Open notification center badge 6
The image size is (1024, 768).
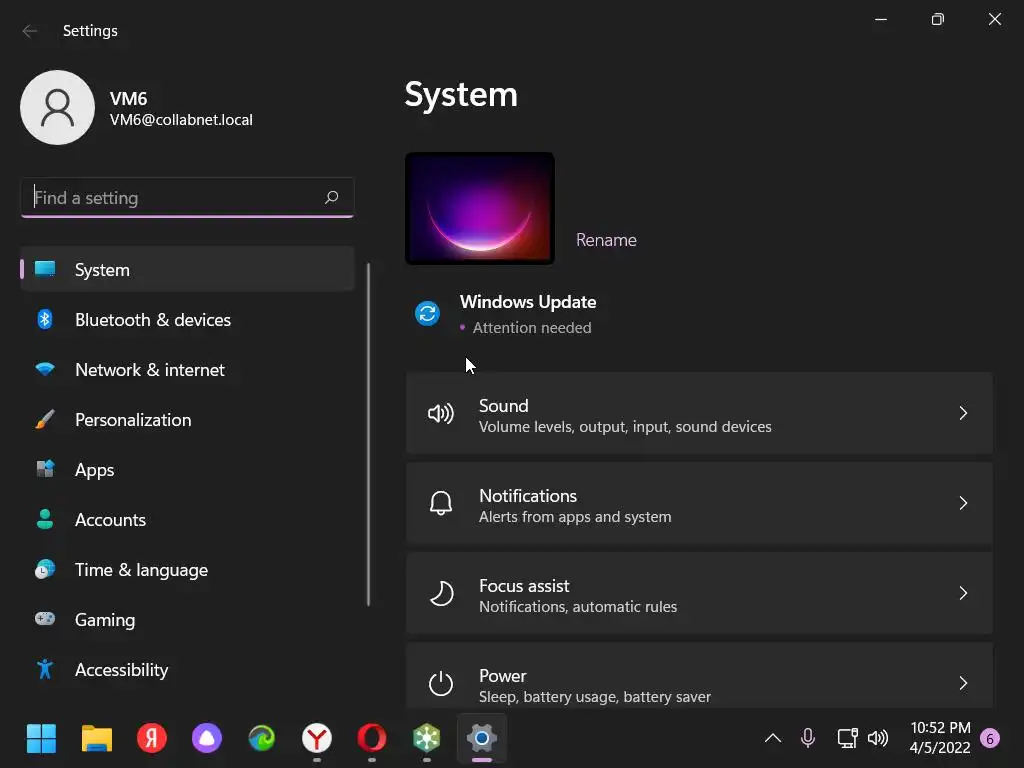pos(990,739)
